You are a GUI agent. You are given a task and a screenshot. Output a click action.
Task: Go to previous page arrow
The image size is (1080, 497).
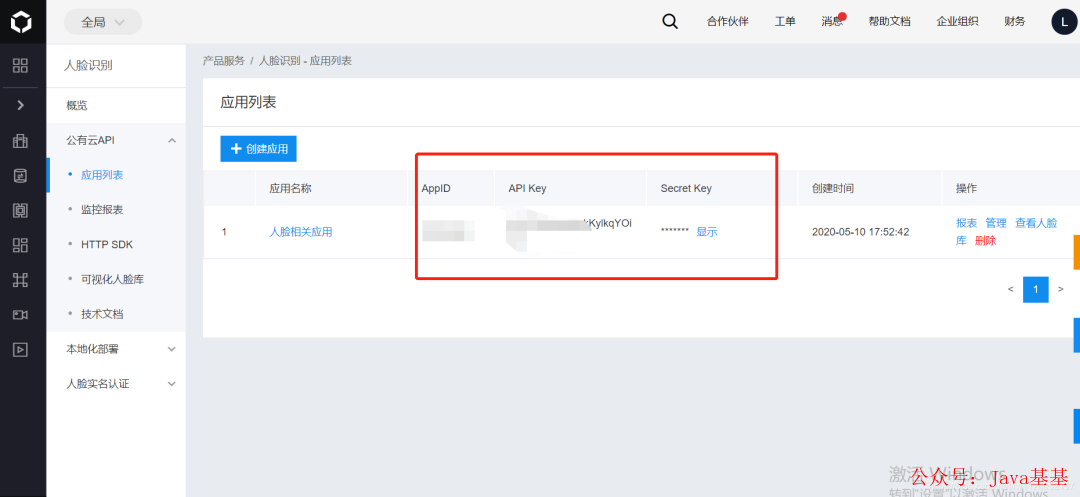coord(1010,289)
